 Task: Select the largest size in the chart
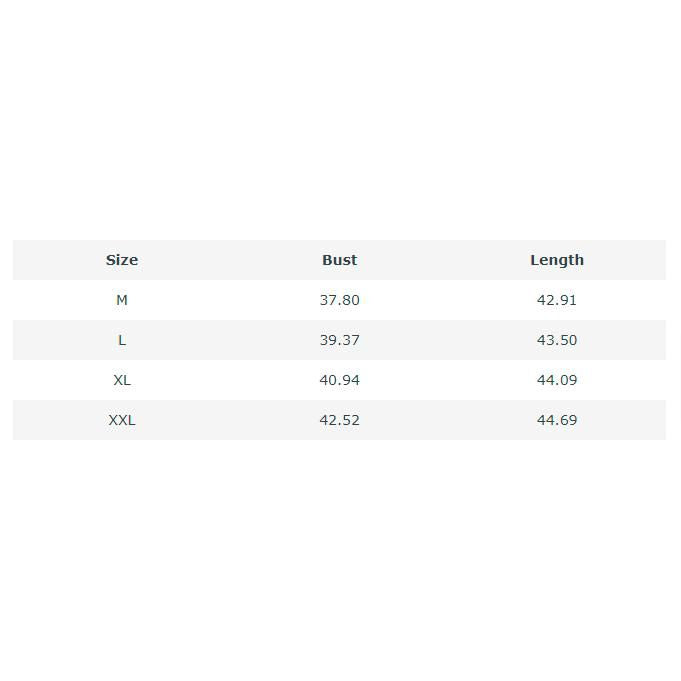point(122,420)
